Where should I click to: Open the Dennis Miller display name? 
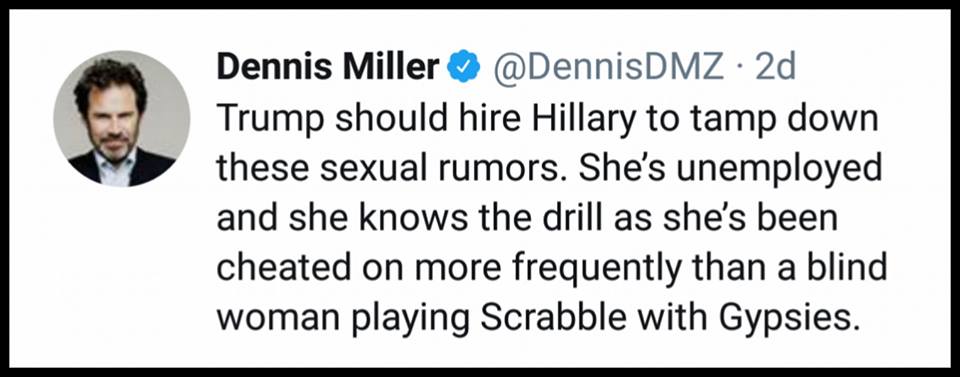[328, 68]
